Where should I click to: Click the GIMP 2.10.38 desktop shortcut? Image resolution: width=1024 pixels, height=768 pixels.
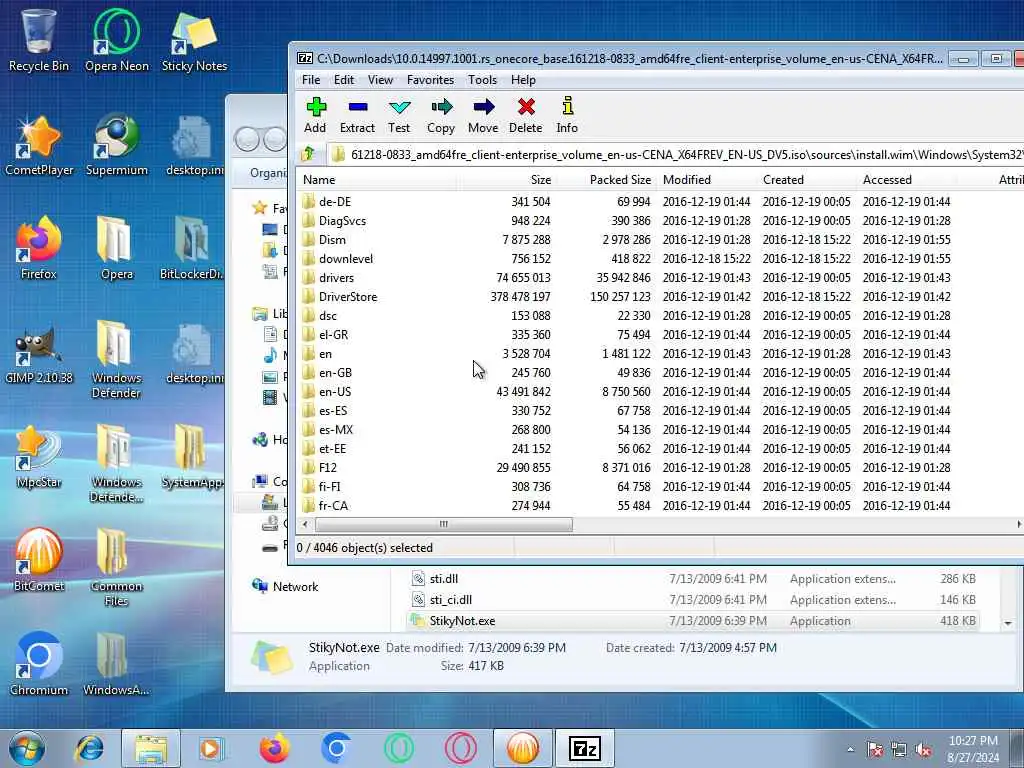click(x=39, y=353)
